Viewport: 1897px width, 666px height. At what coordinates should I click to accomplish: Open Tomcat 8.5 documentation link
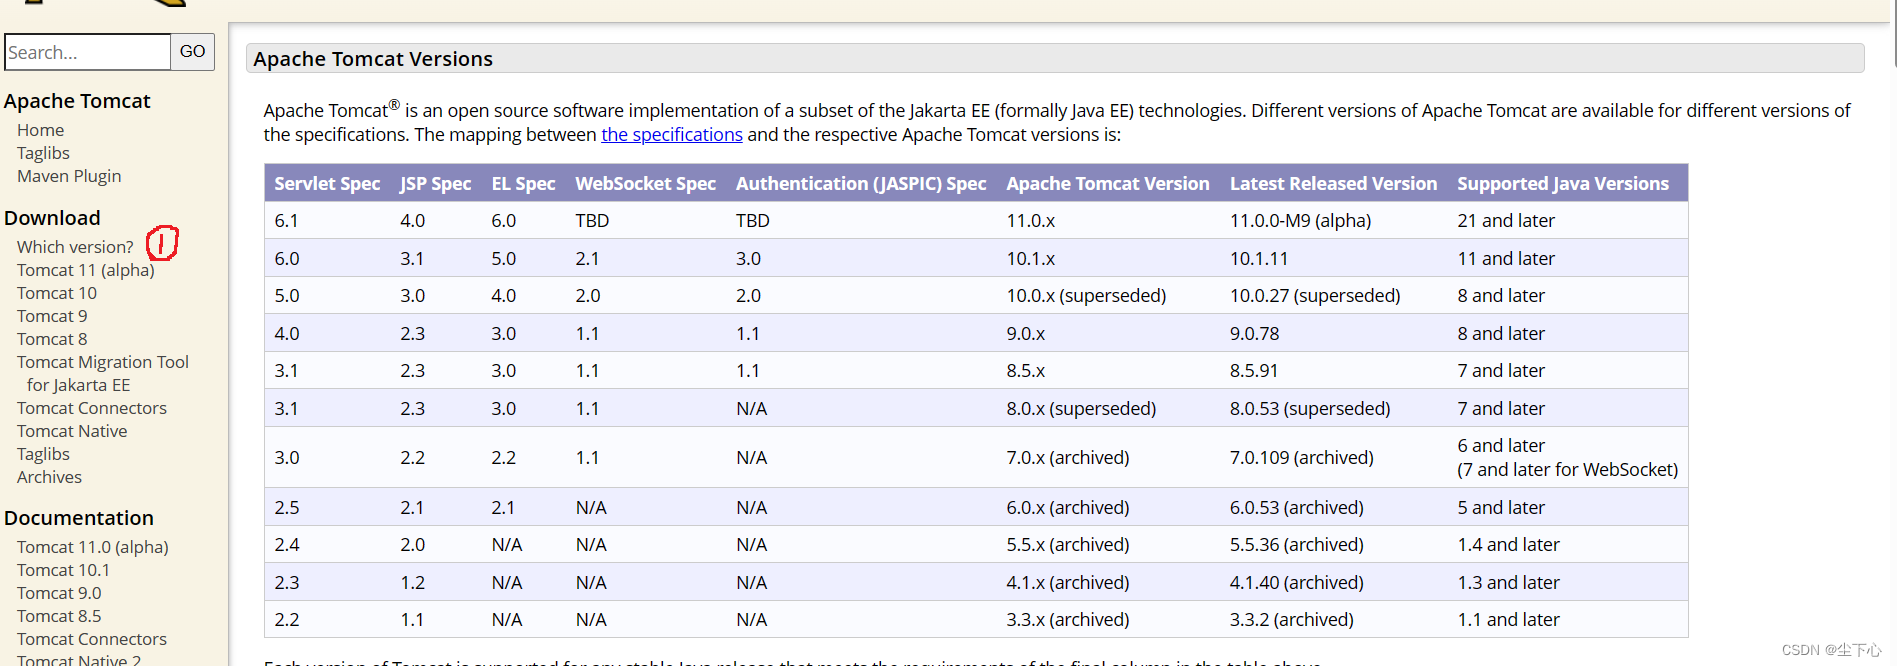tap(59, 616)
